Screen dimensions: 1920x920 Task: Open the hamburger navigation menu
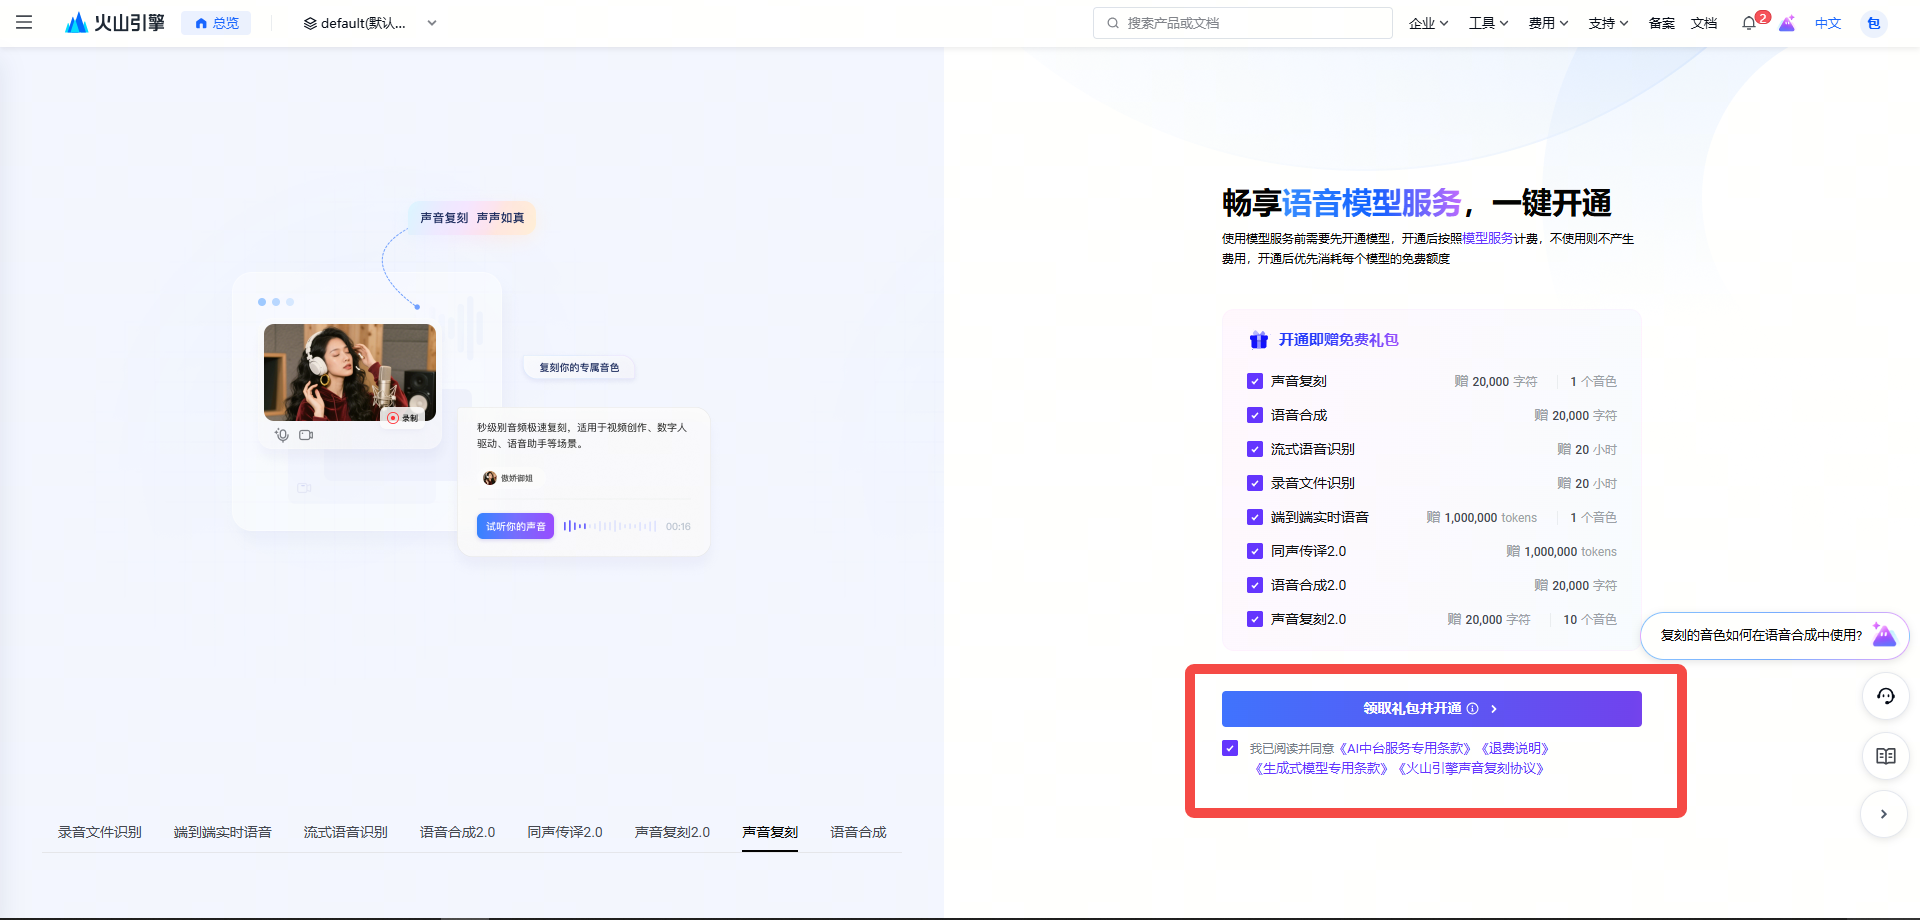24,22
